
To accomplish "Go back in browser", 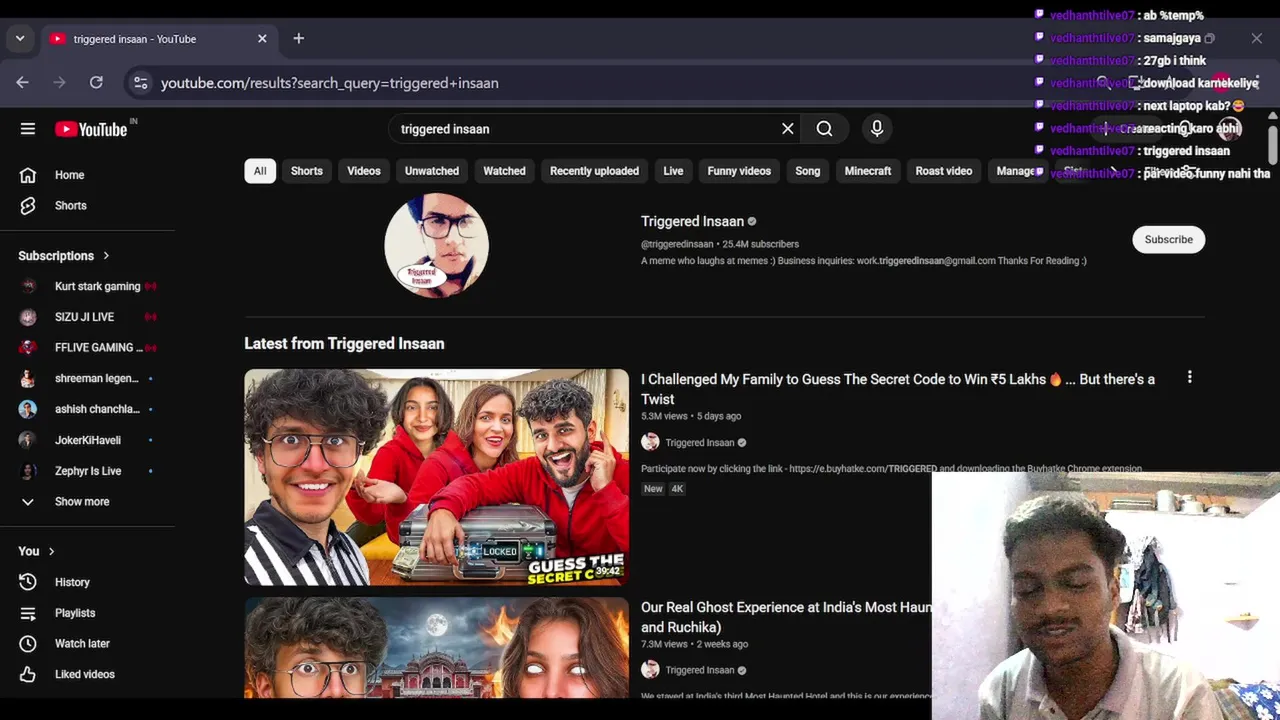I will [x=22, y=83].
